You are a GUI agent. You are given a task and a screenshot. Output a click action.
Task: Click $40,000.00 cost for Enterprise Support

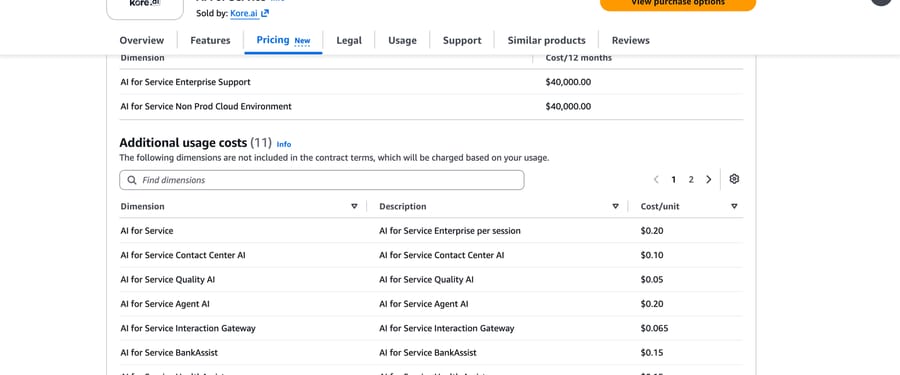pyautogui.click(x=568, y=82)
